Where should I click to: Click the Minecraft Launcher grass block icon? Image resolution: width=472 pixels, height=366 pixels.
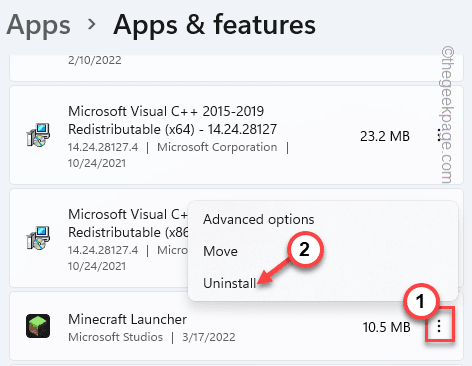pyautogui.click(x=38, y=326)
